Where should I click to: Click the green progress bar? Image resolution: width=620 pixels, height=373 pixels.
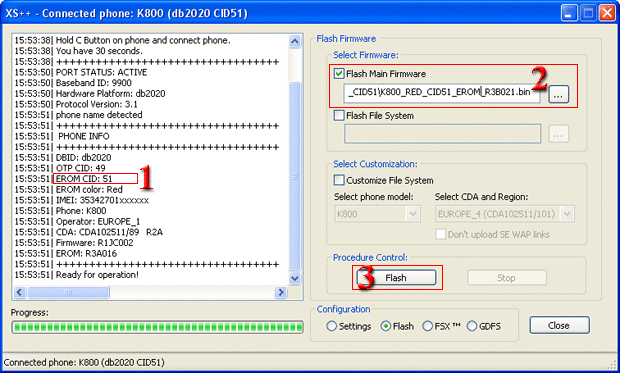coord(157,327)
